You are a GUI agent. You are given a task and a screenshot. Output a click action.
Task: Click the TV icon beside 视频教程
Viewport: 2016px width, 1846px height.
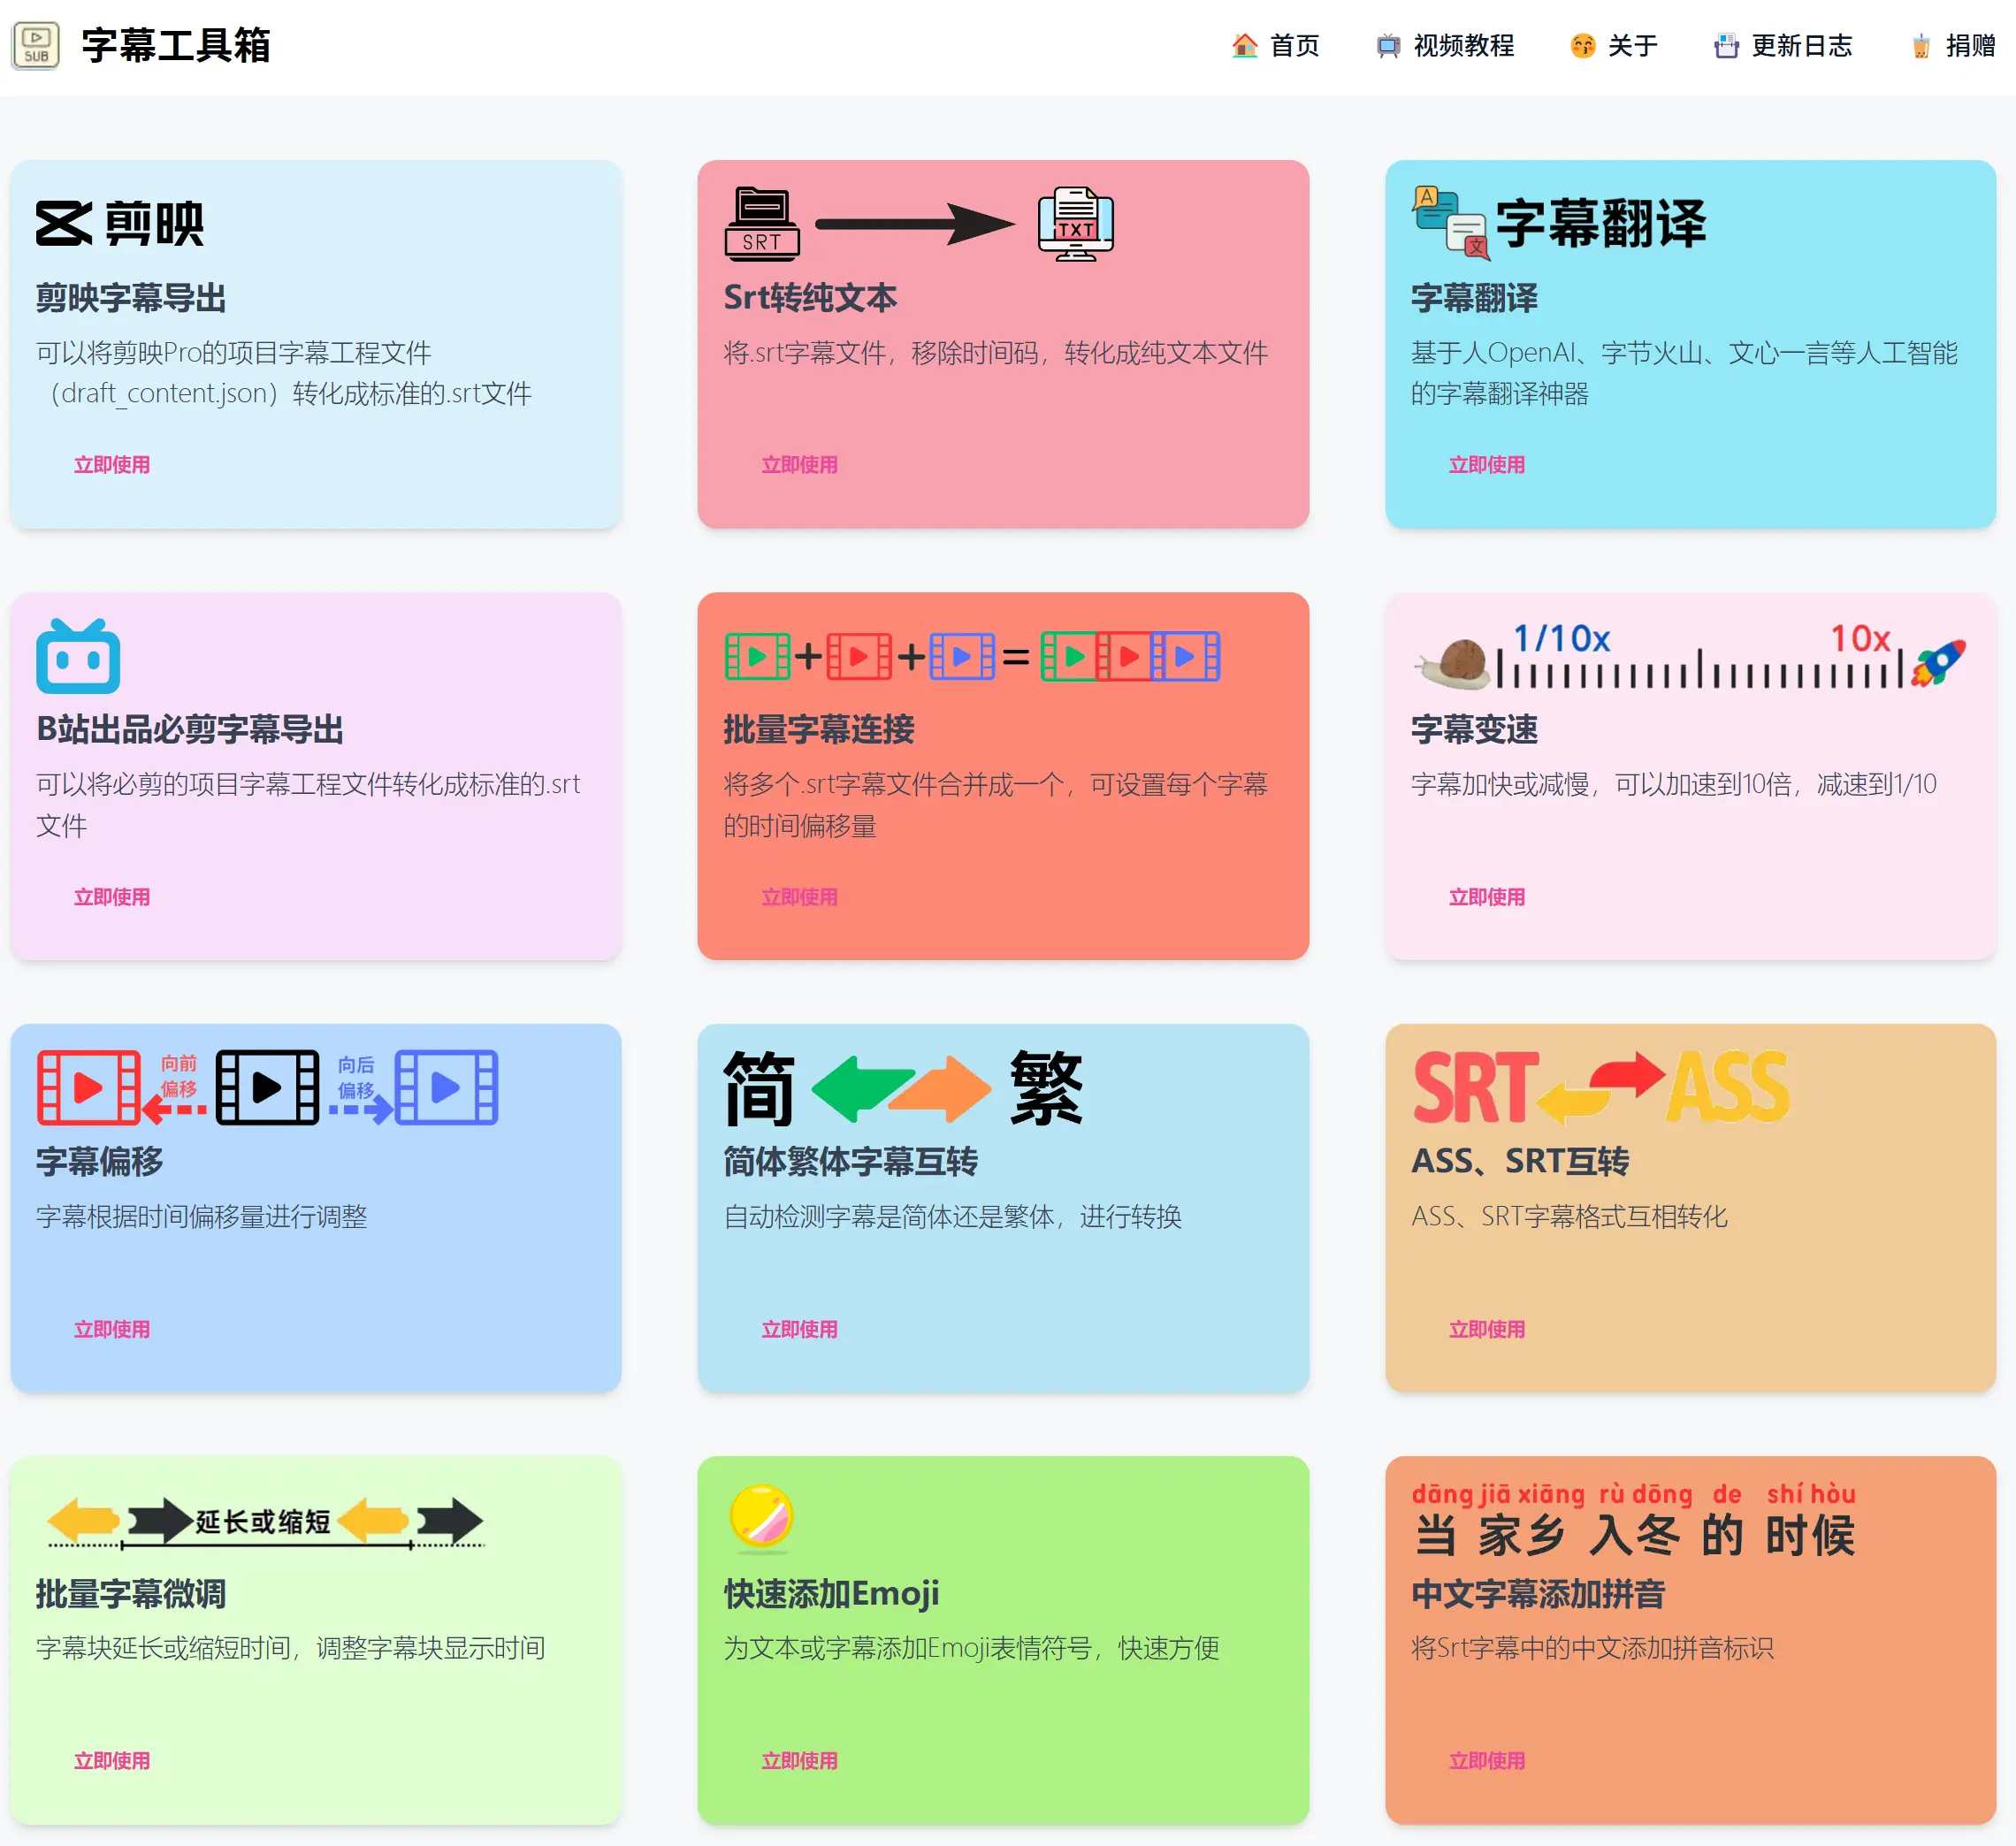(1389, 46)
